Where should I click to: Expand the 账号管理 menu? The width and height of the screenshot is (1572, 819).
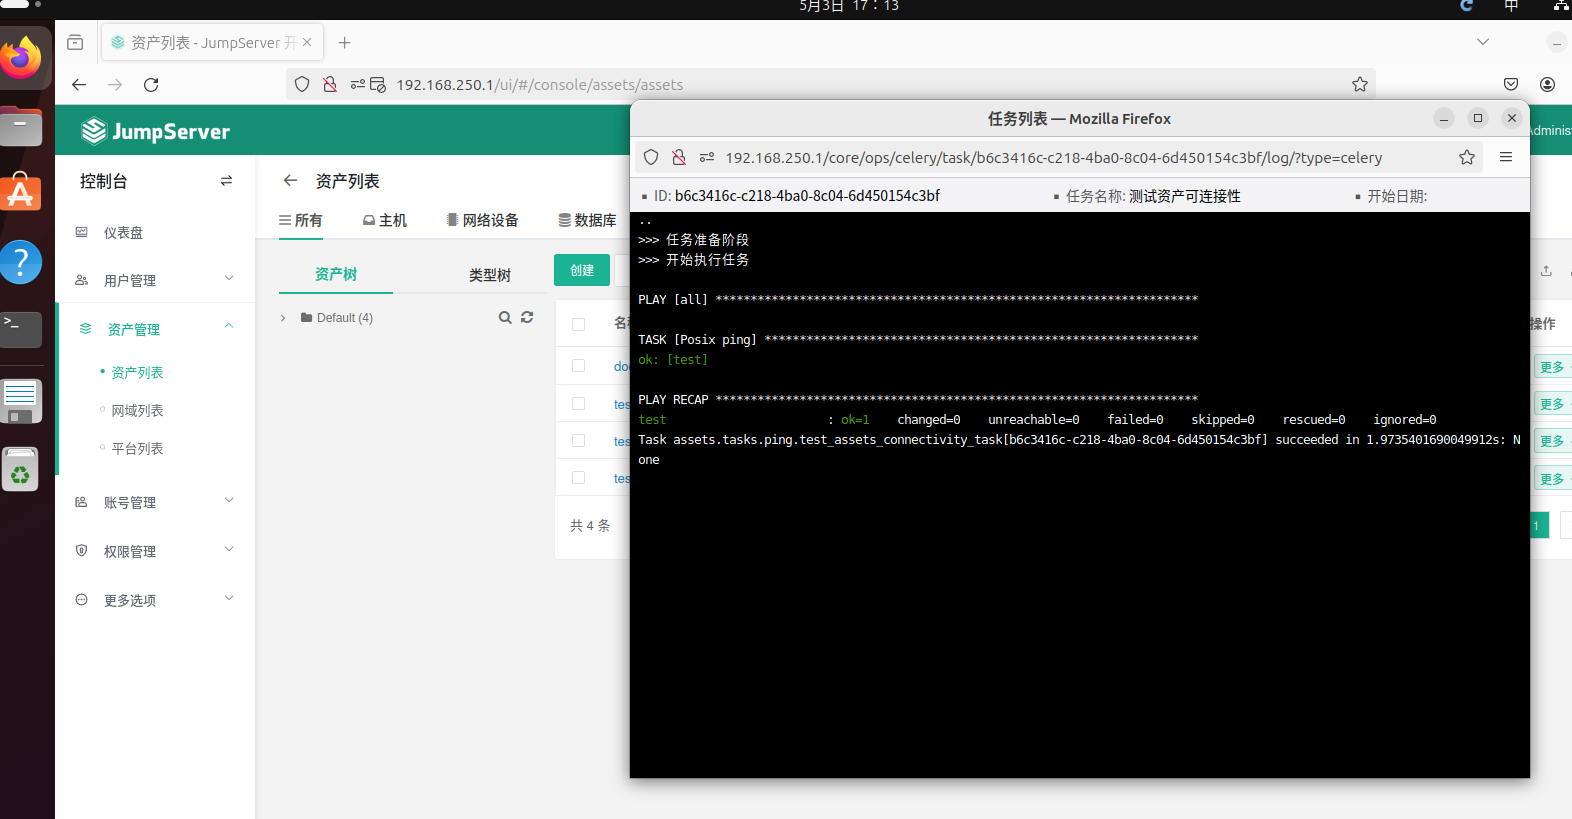tap(155, 502)
